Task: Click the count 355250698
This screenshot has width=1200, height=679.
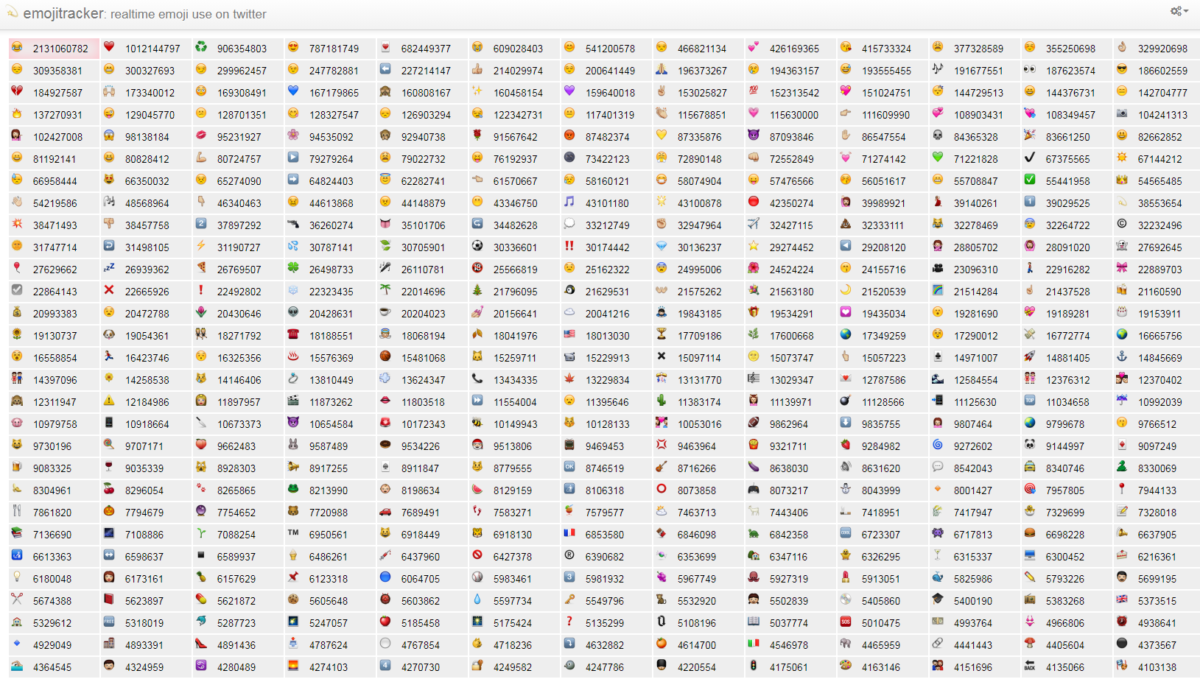Action: tap(1070, 49)
